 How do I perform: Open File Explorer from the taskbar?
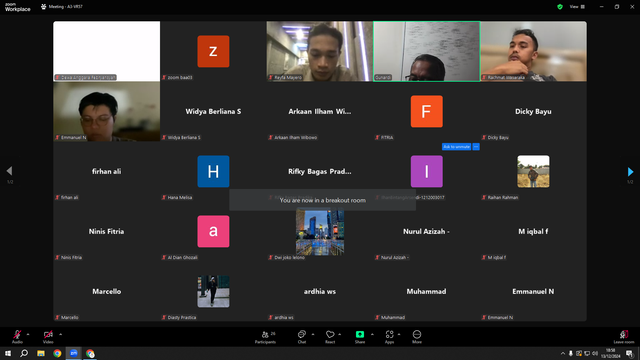pos(41,353)
